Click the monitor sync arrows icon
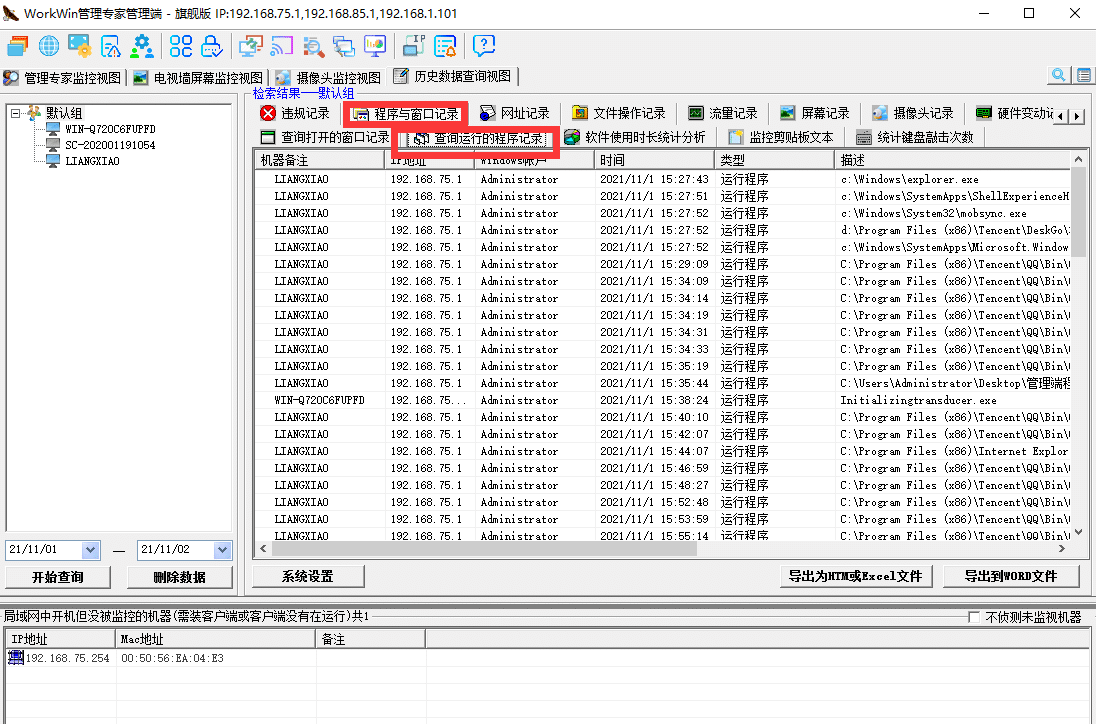Image resolution: width=1096 pixels, height=724 pixels. (x=250, y=46)
